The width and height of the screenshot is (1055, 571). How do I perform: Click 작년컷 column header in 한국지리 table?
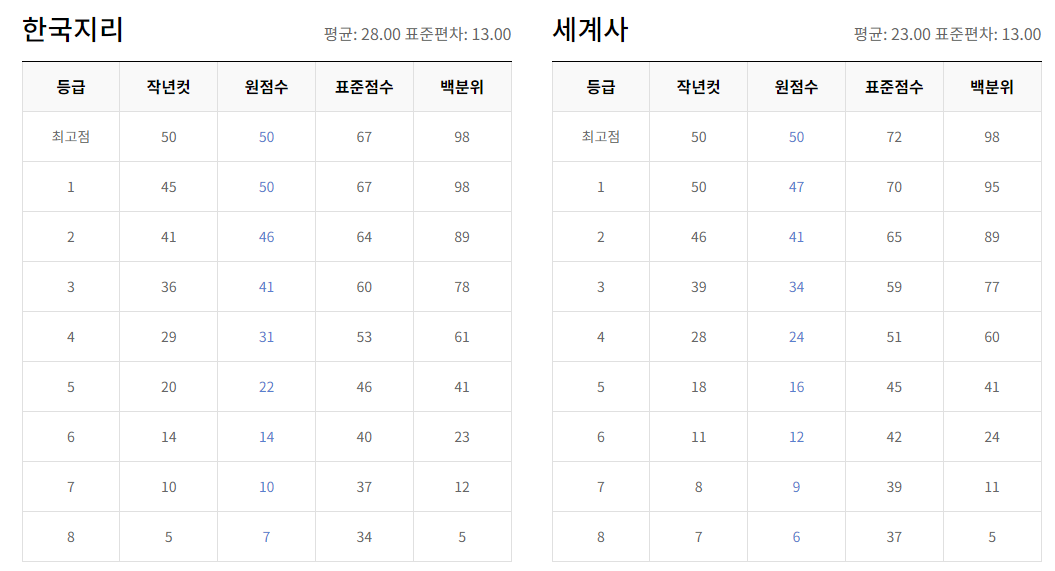point(169,87)
